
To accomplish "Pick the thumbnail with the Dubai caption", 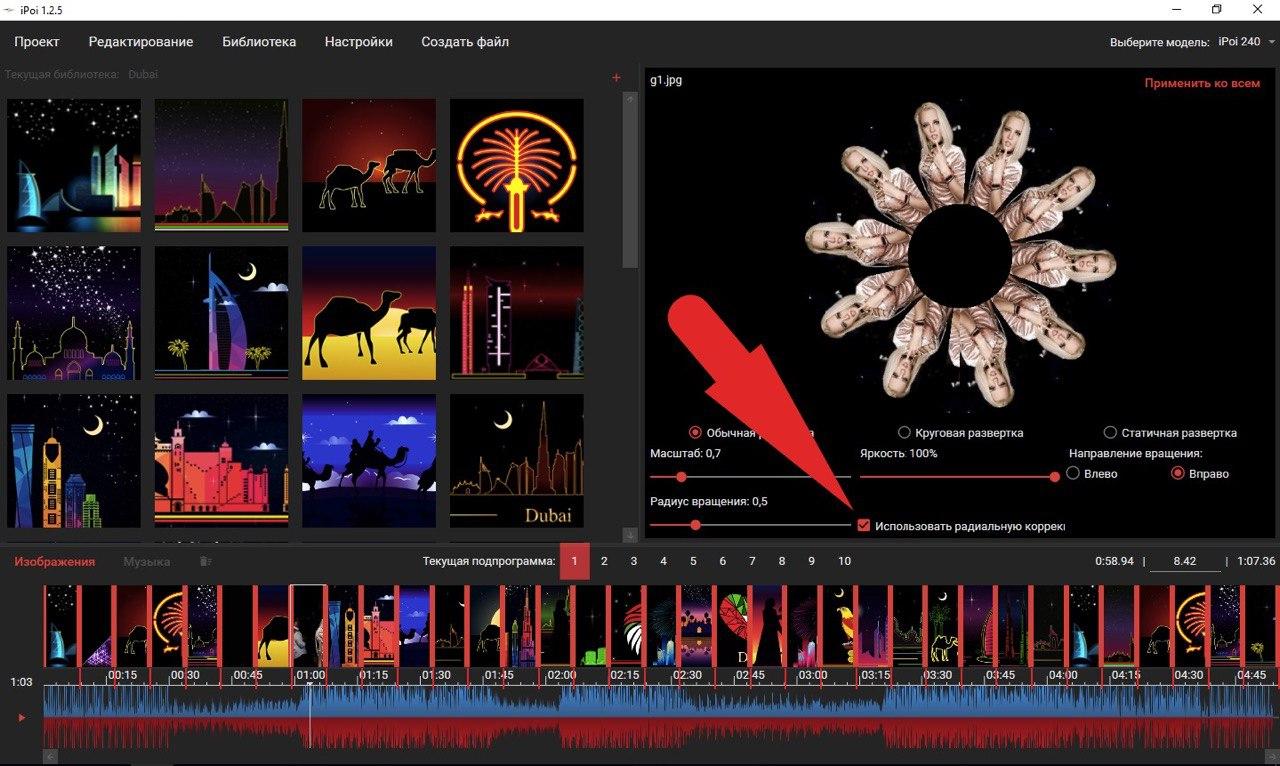I will coord(517,461).
